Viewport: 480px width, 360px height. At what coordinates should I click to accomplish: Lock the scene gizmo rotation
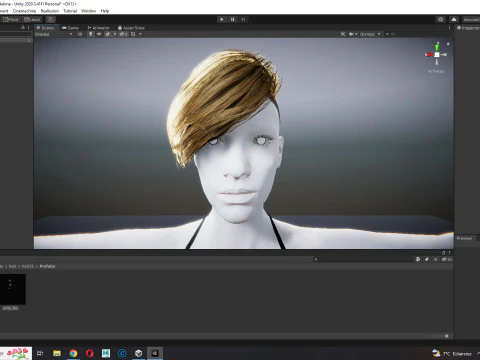[x=448, y=44]
